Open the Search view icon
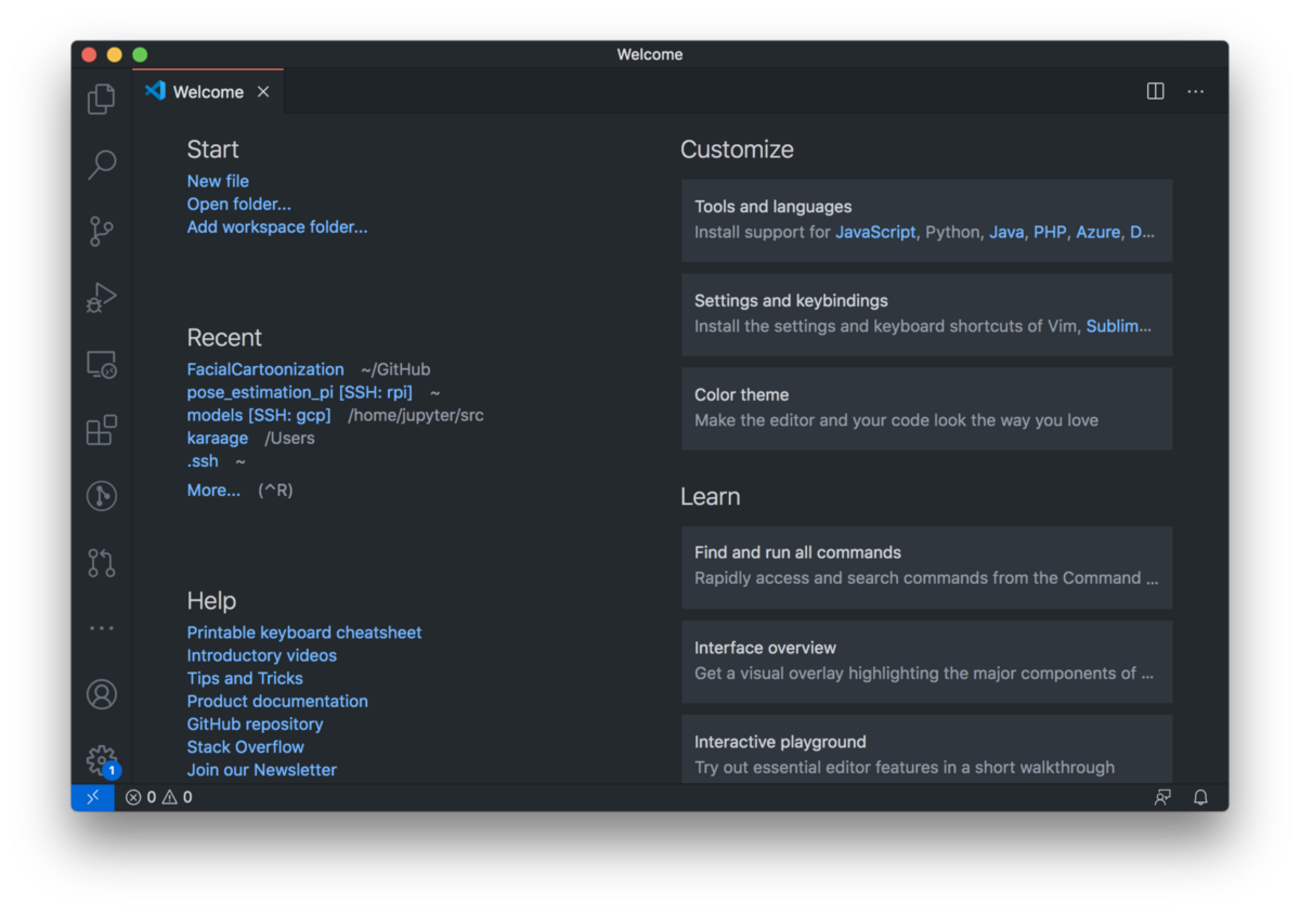Image resolution: width=1300 pixels, height=913 pixels. 101,164
